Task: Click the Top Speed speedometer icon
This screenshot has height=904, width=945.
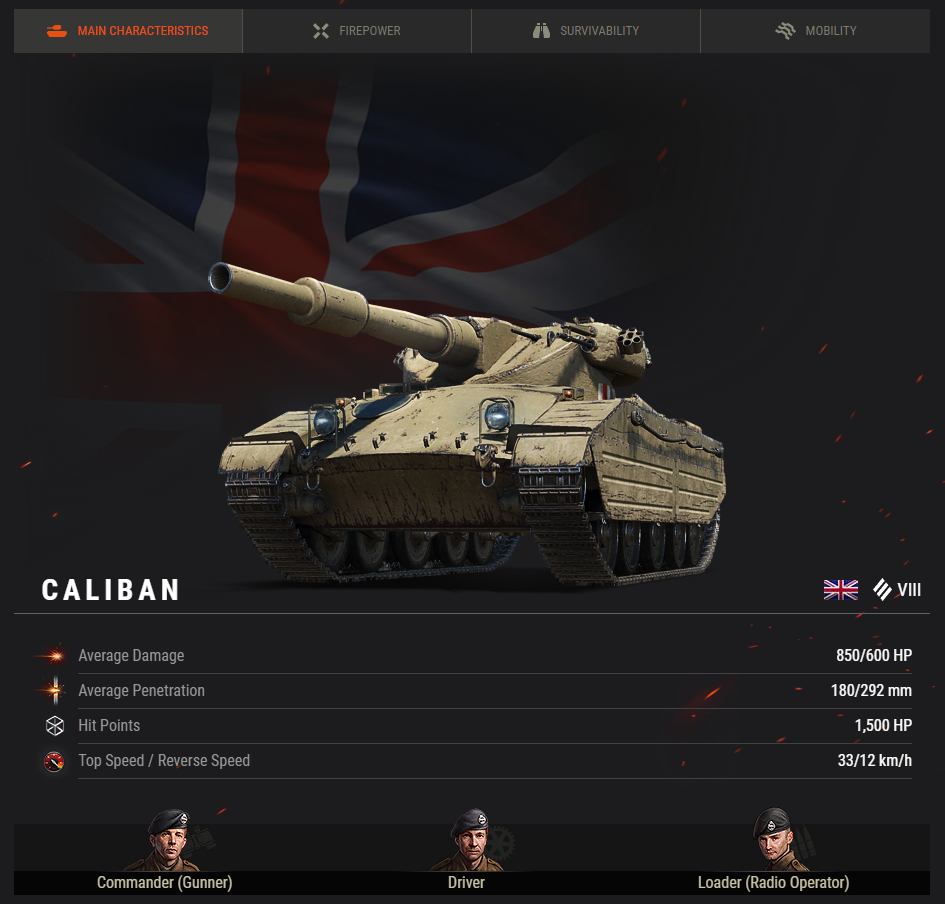Action: [54, 761]
